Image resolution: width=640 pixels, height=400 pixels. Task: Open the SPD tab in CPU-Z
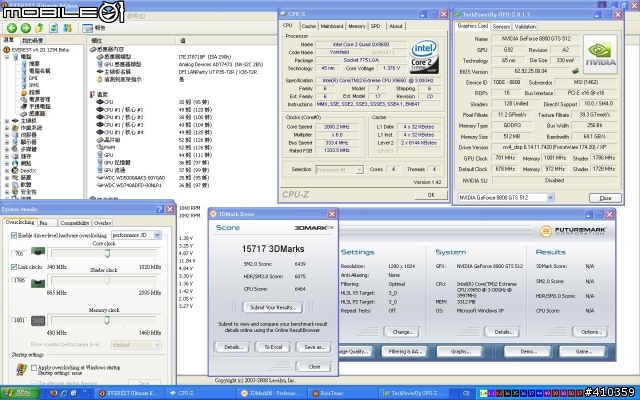point(376,26)
